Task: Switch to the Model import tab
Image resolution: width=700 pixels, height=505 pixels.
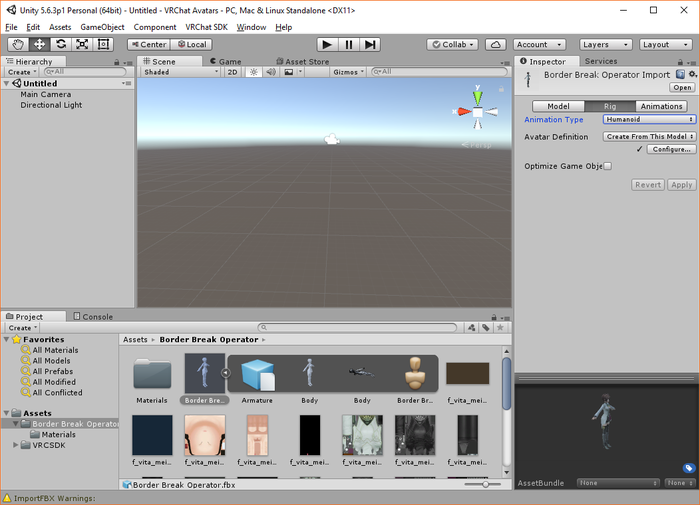Action: click(x=558, y=106)
